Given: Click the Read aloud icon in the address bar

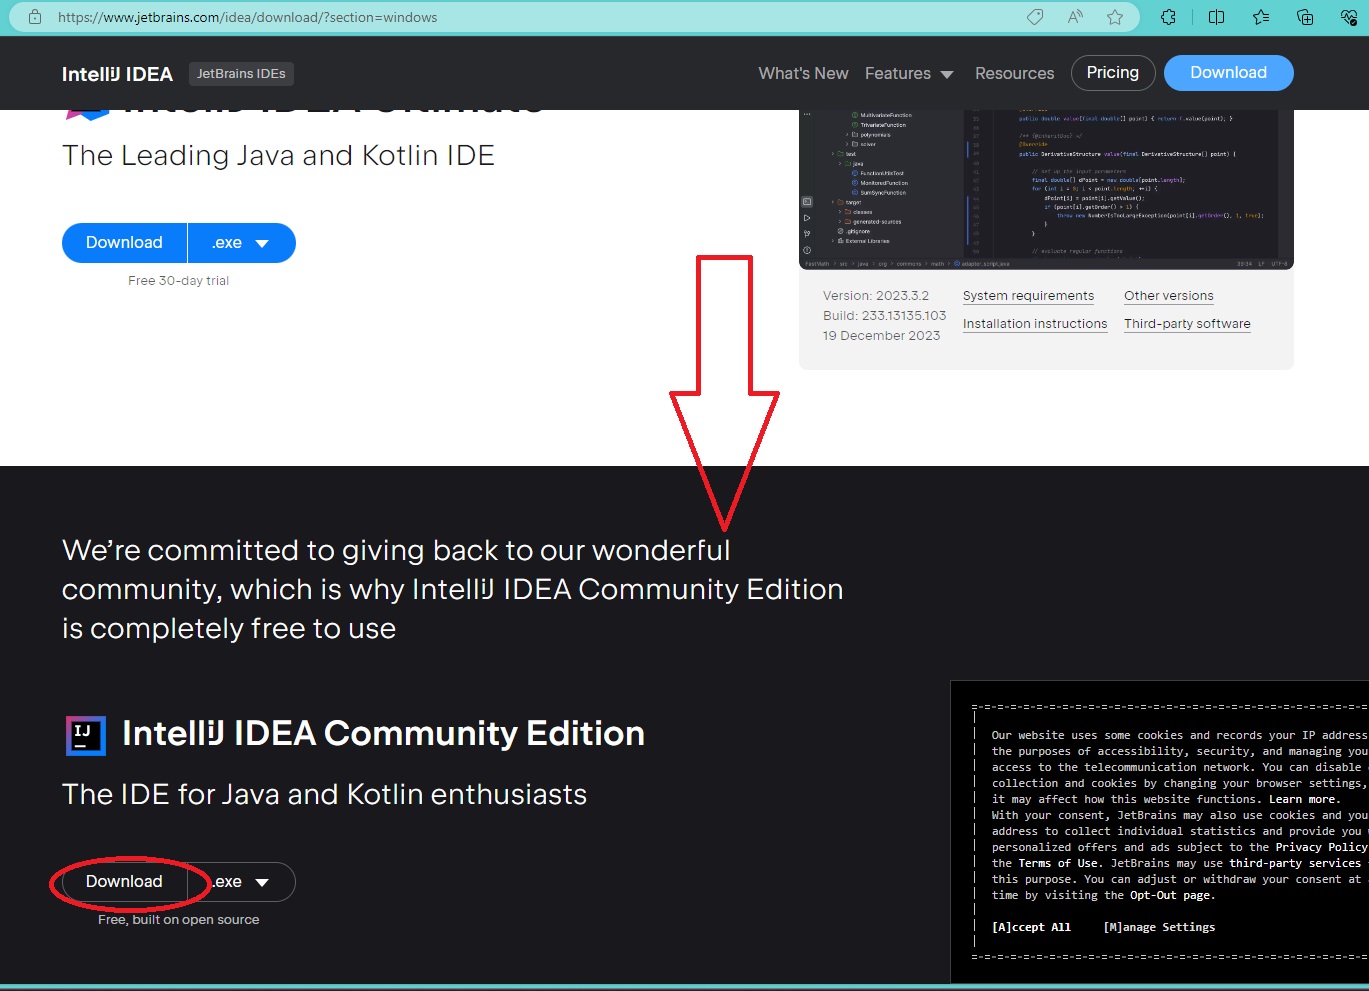Looking at the screenshot, I should coord(1073,17).
